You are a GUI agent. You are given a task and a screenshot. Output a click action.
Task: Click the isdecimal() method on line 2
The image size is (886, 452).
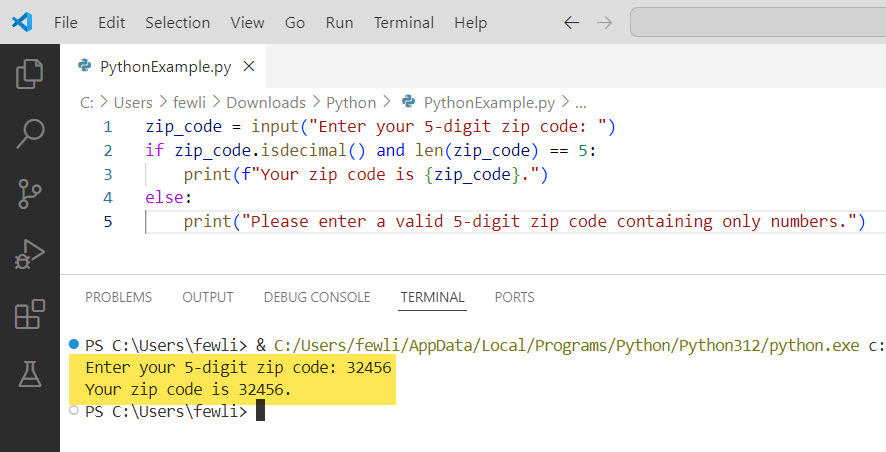click(x=313, y=151)
